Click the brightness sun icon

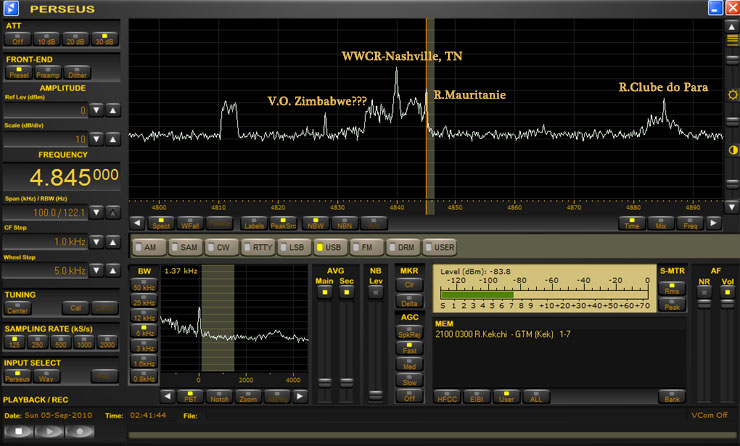point(732,95)
